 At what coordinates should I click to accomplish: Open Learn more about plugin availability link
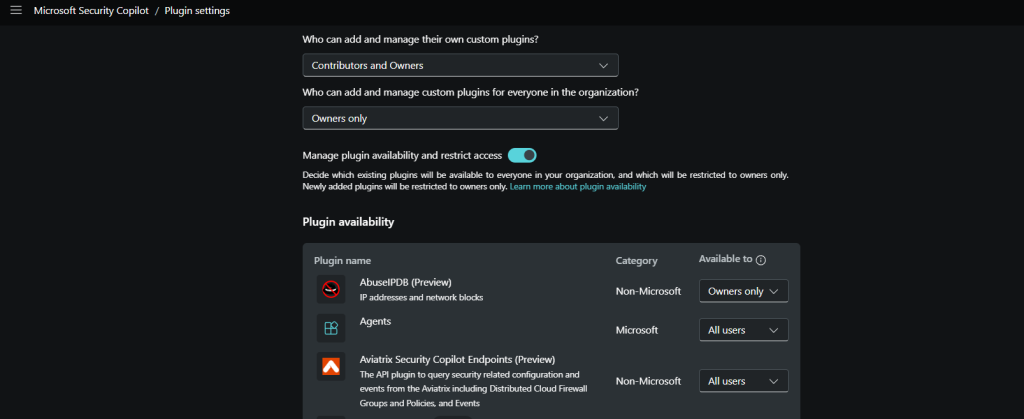[578, 187]
